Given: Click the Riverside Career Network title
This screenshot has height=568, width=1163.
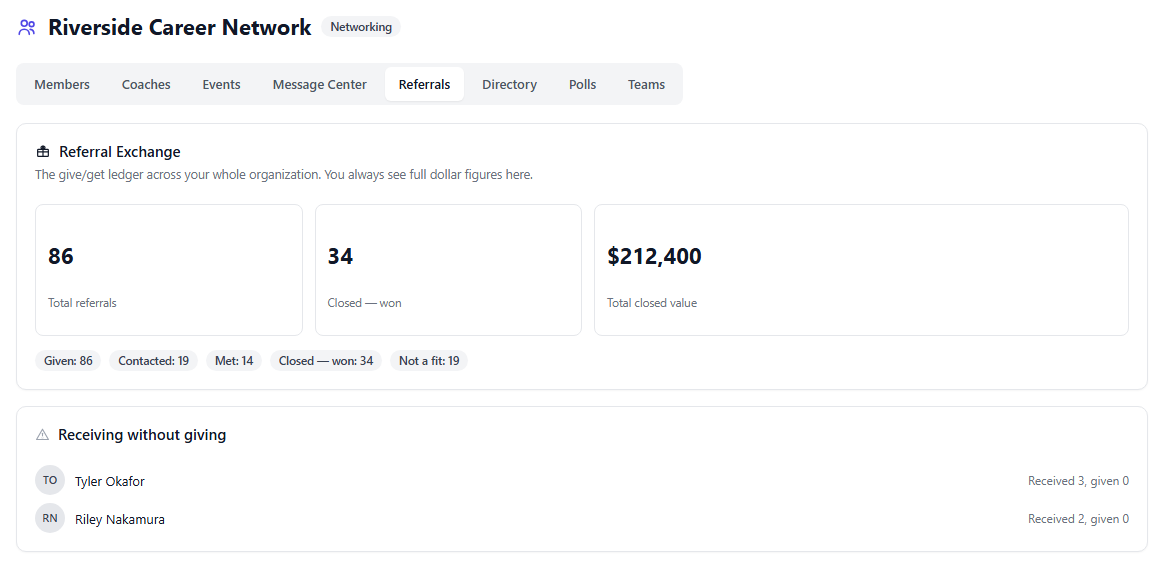Looking at the screenshot, I should point(179,28).
